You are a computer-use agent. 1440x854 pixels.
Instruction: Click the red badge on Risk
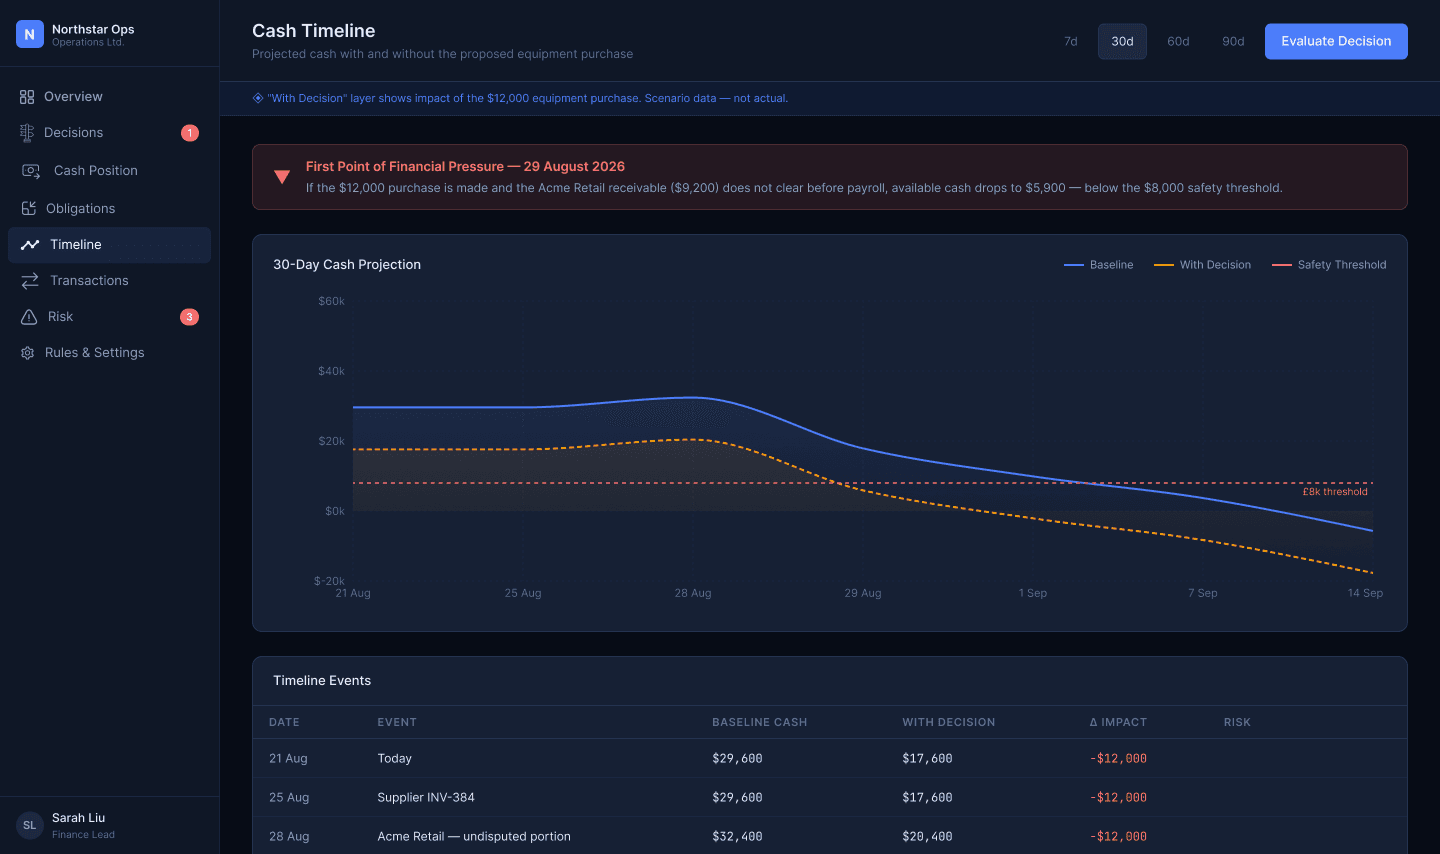tap(189, 317)
